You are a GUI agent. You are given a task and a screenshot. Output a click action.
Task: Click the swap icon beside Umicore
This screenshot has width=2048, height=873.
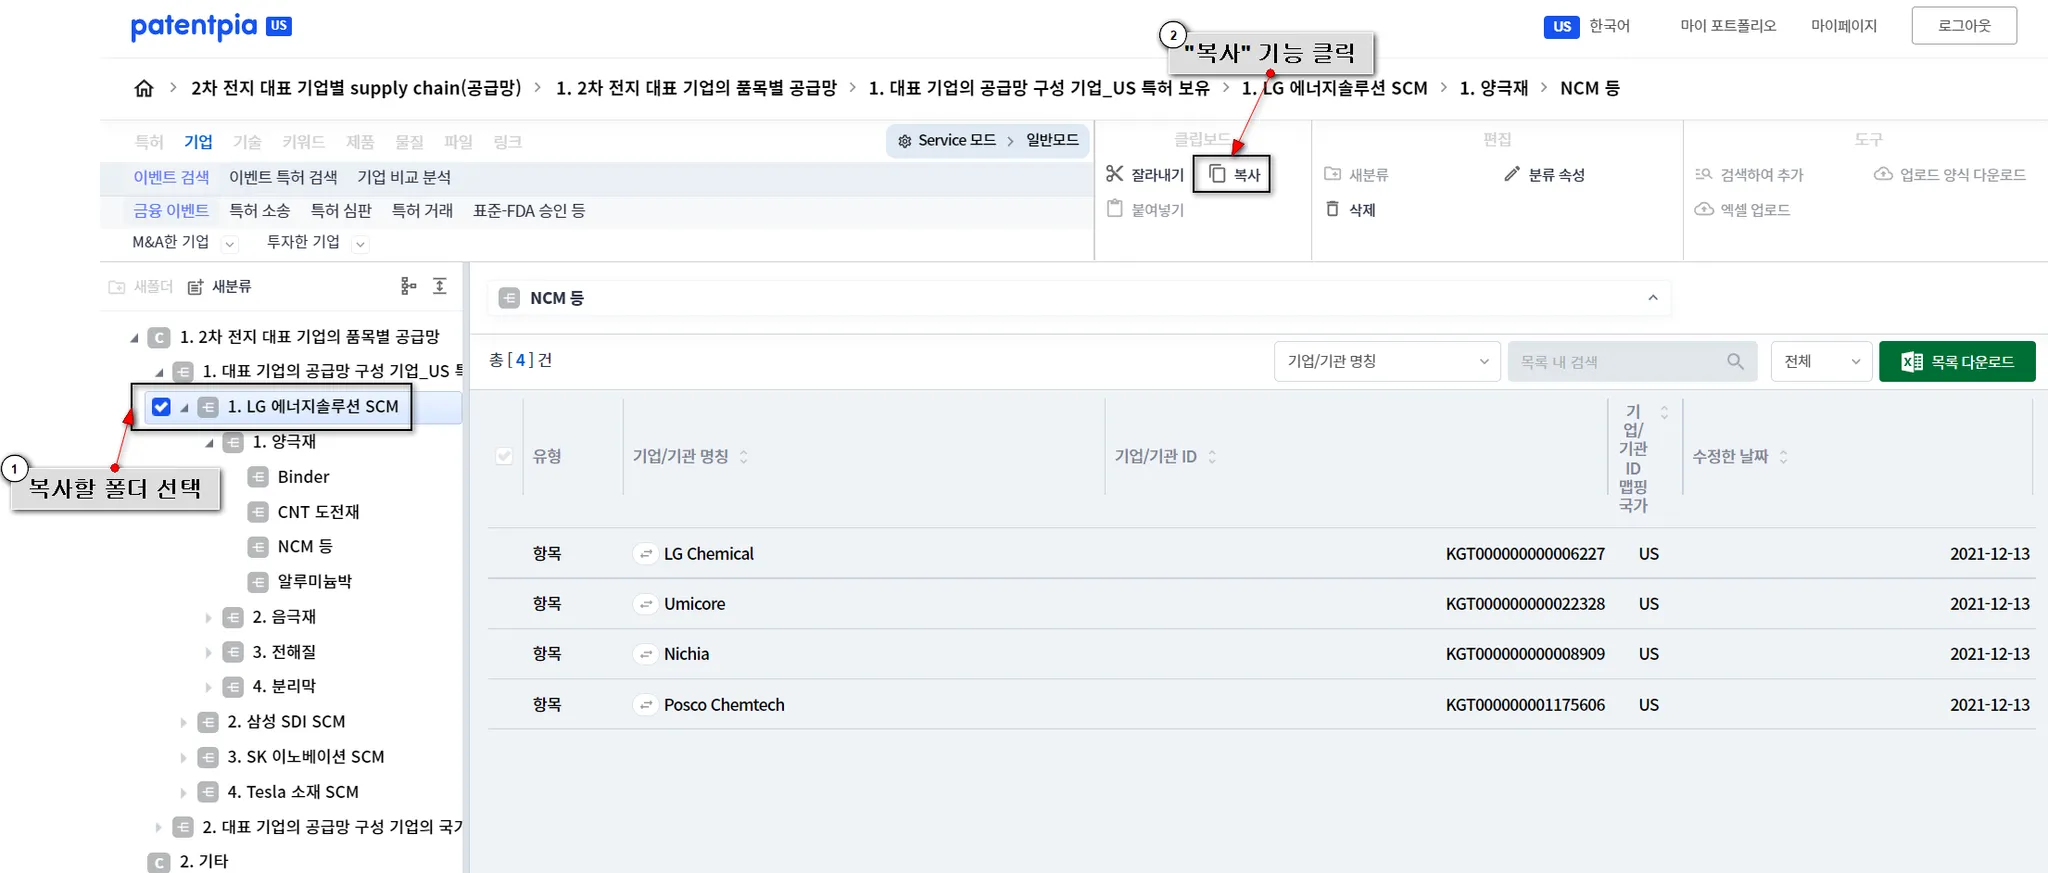646,604
